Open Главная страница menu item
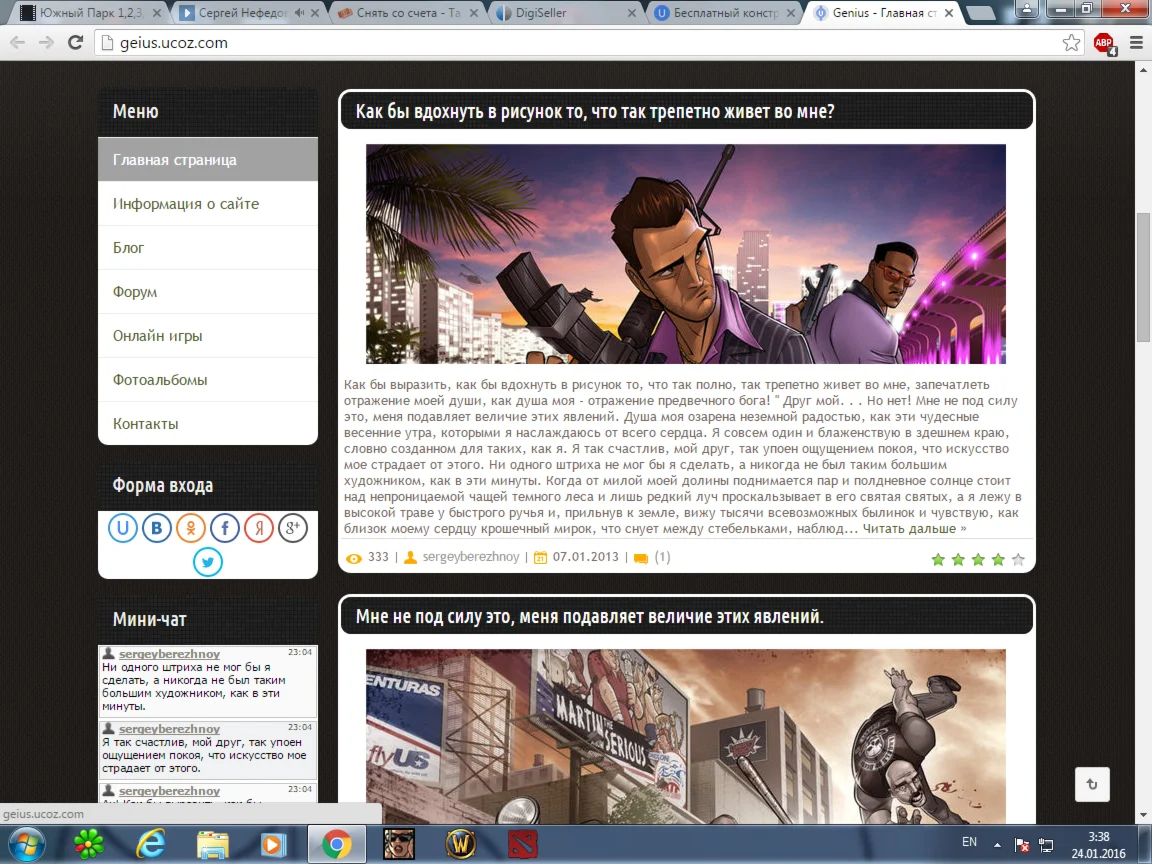This screenshot has height=864, width=1152. click(208, 159)
